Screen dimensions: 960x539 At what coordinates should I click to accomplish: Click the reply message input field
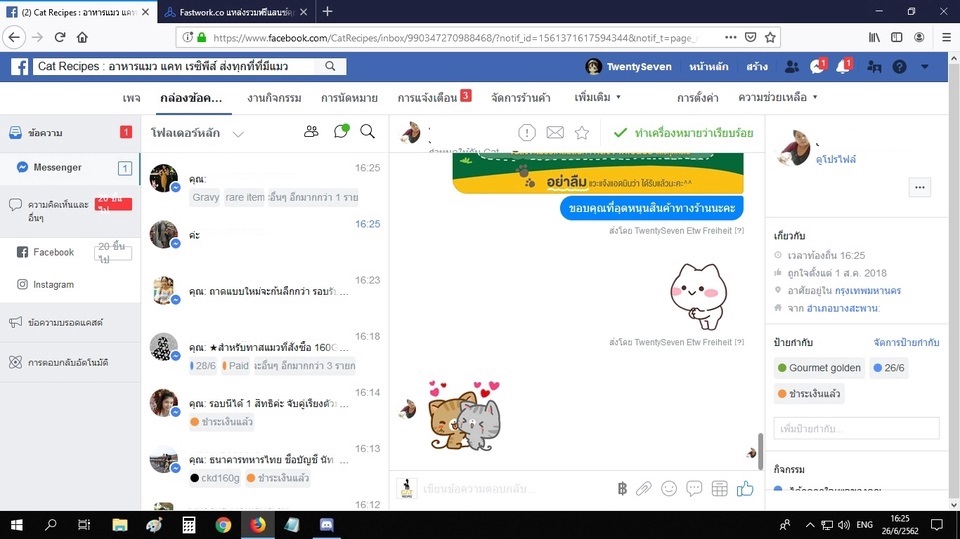coord(514,489)
